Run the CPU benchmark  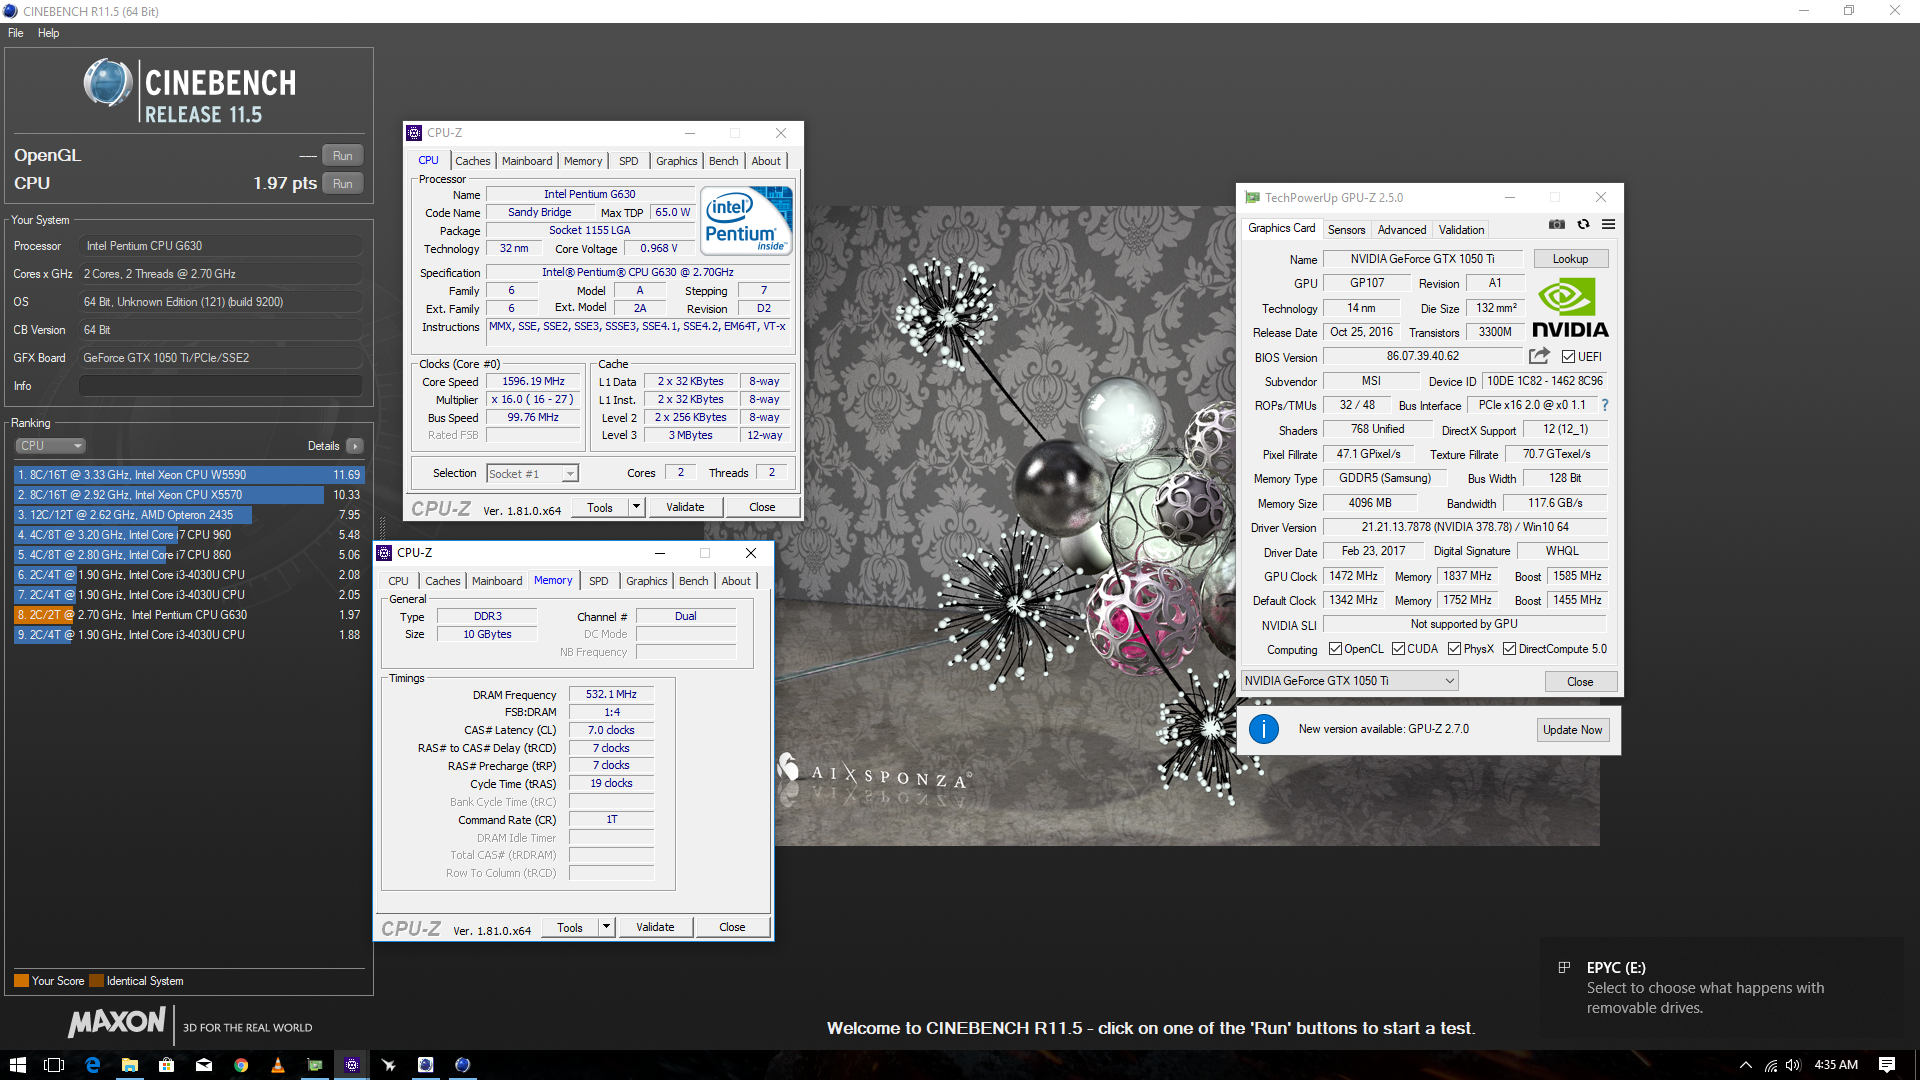(343, 184)
